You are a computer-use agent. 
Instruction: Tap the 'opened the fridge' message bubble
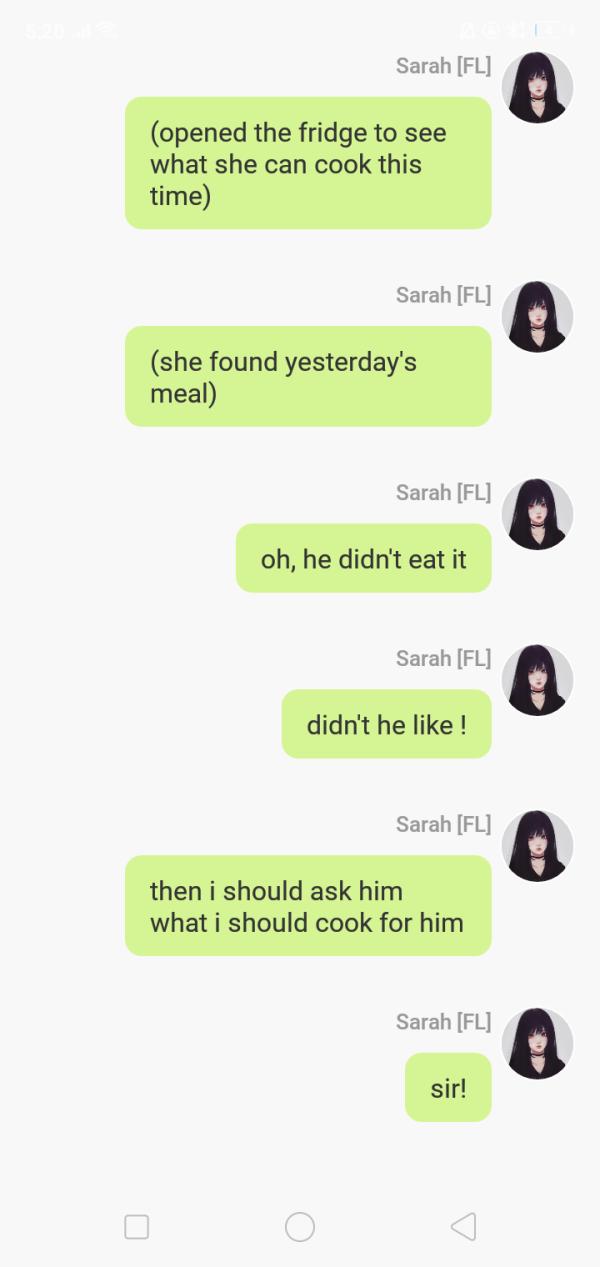pyautogui.click(x=308, y=163)
